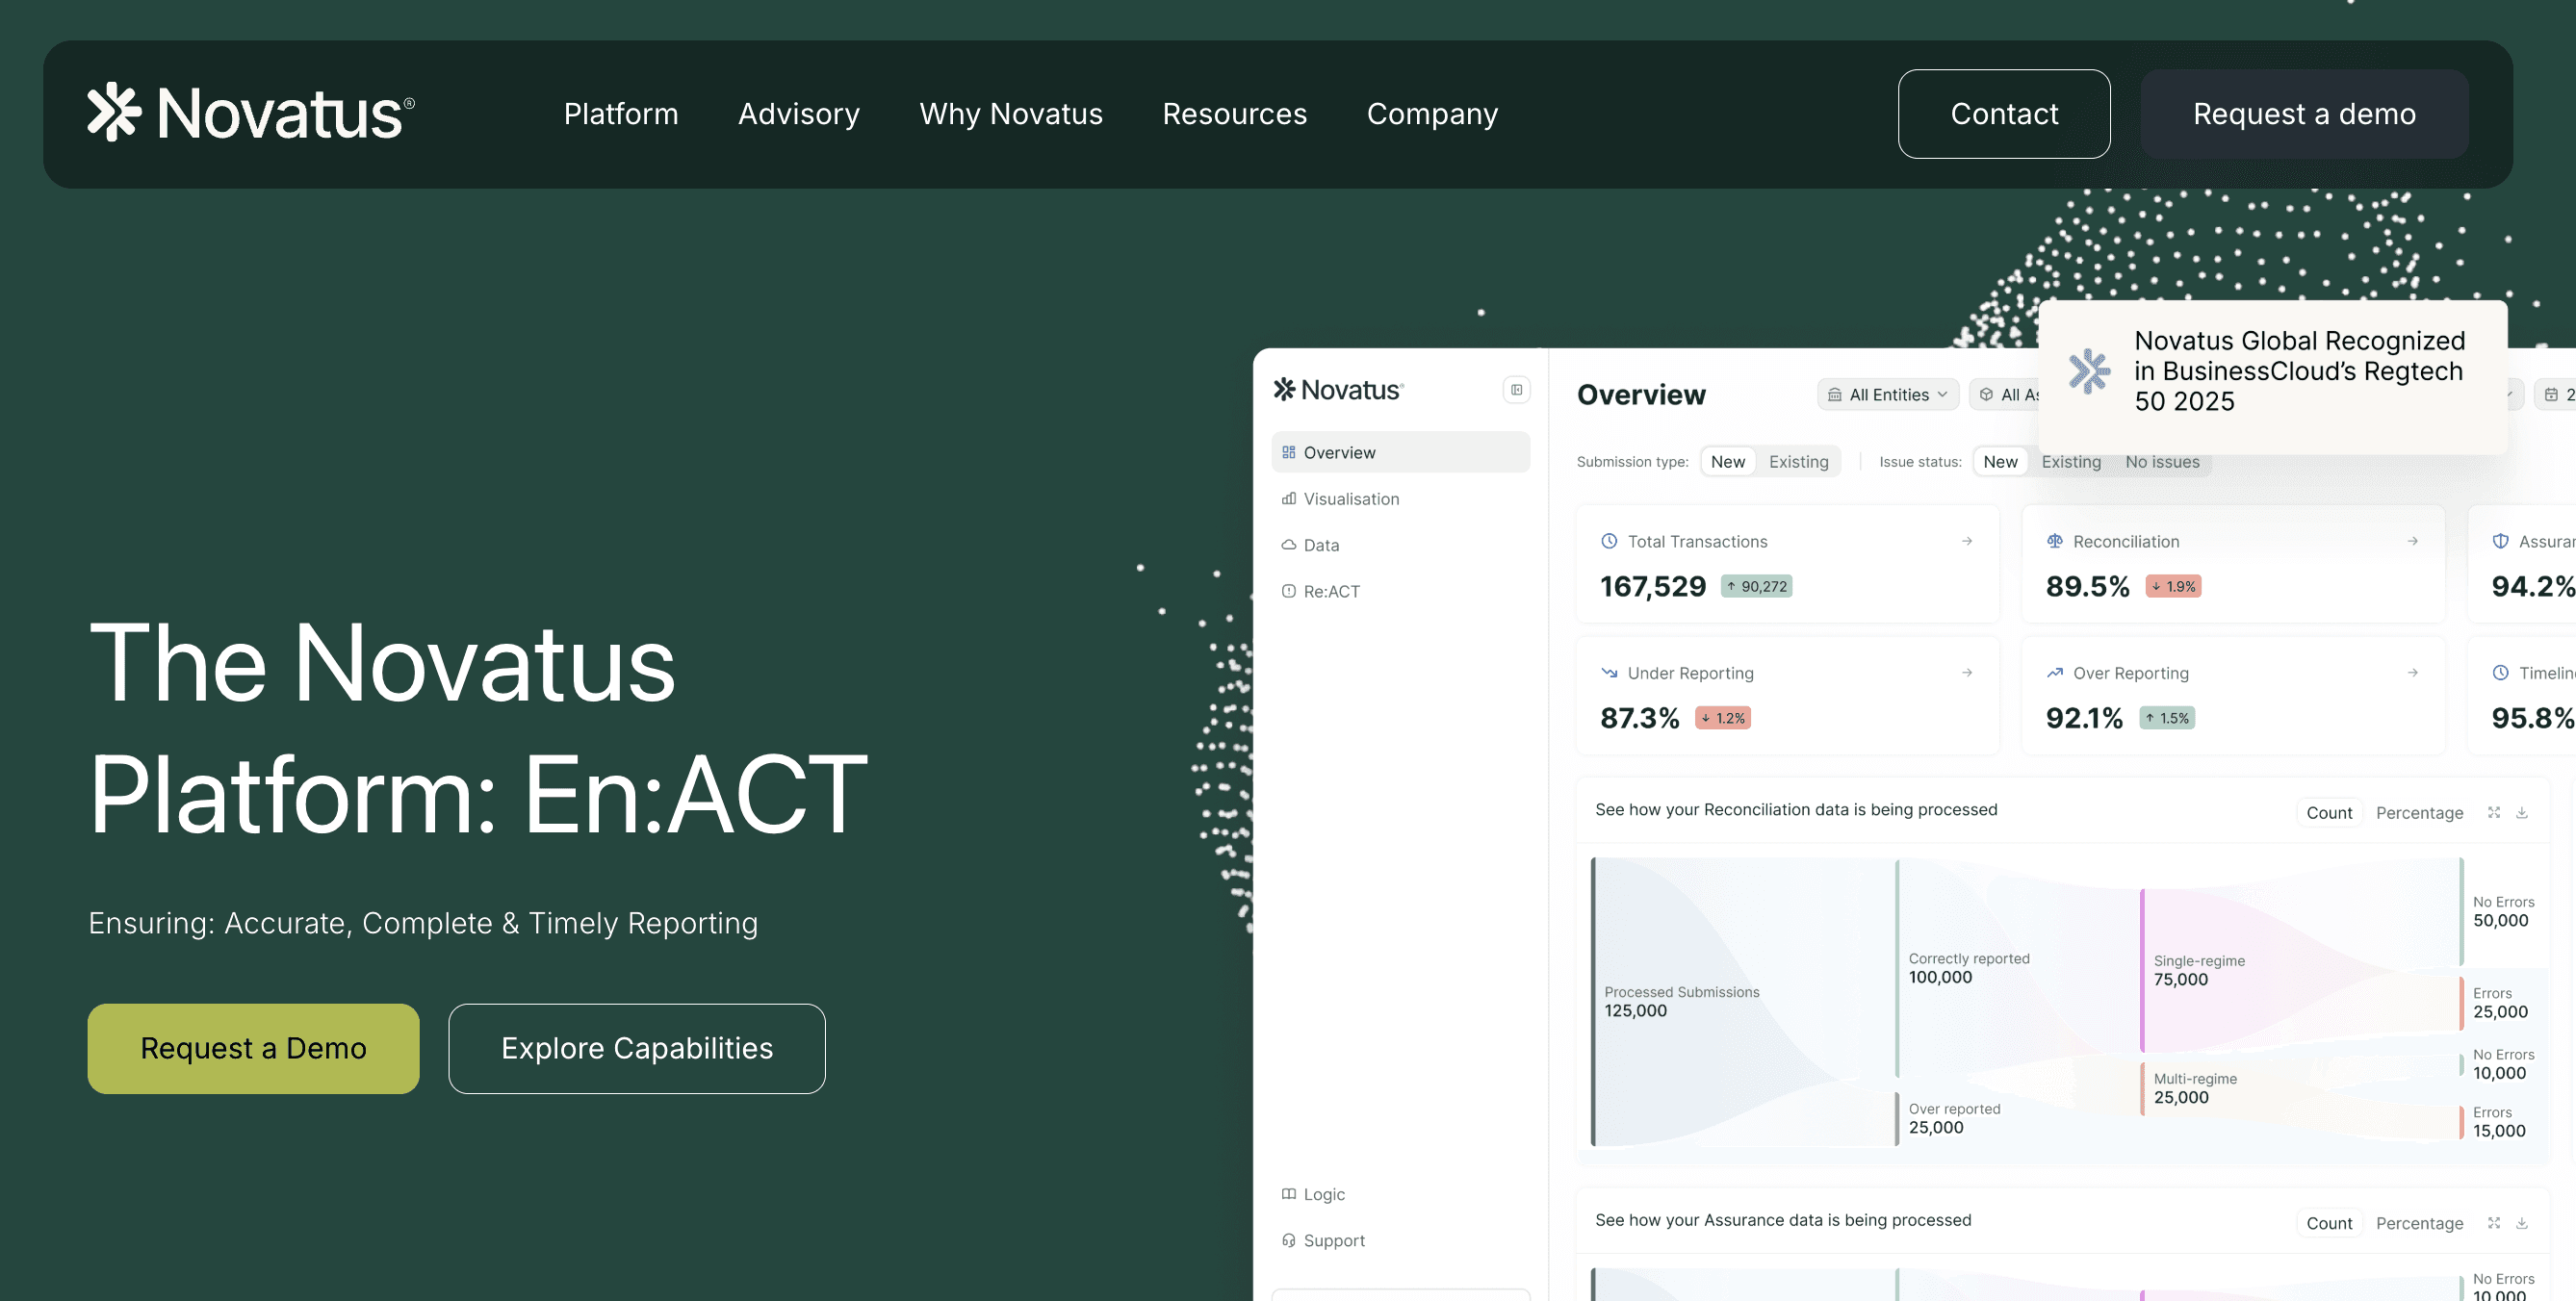Open Total Transactions card arrow
Image resolution: width=2576 pixels, height=1301 pixels.
(x=1966, y=541)
